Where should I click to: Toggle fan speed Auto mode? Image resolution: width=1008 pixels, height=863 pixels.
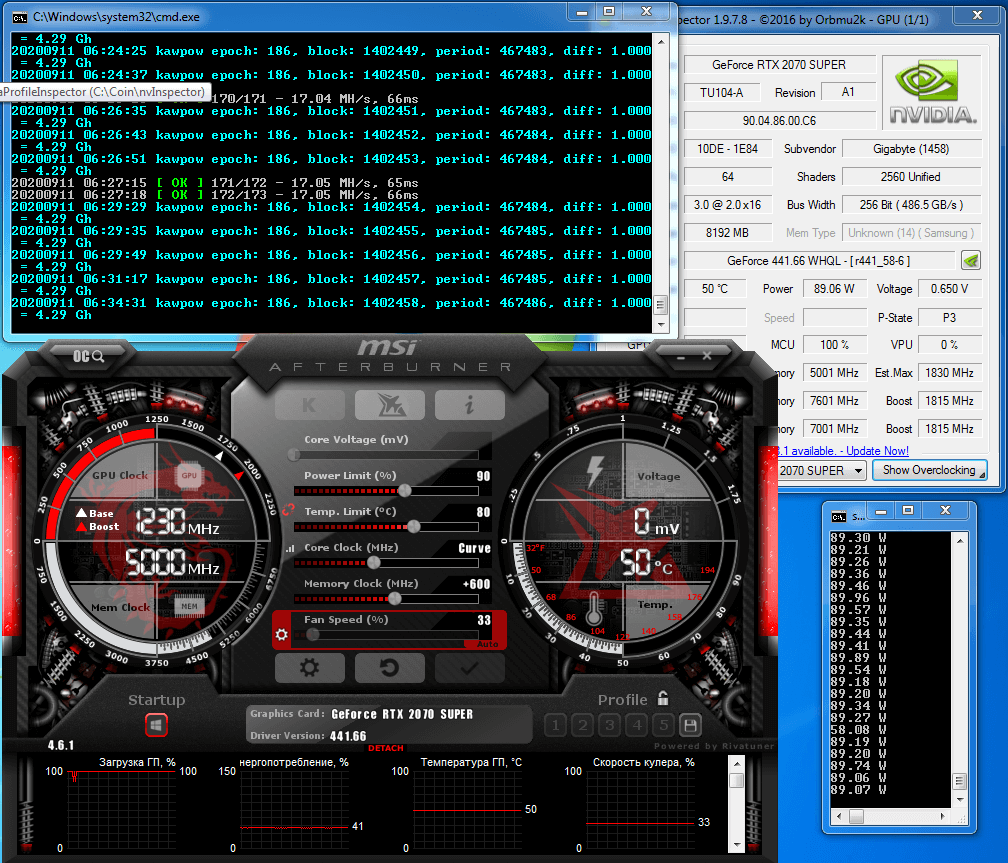pos(487,644)
